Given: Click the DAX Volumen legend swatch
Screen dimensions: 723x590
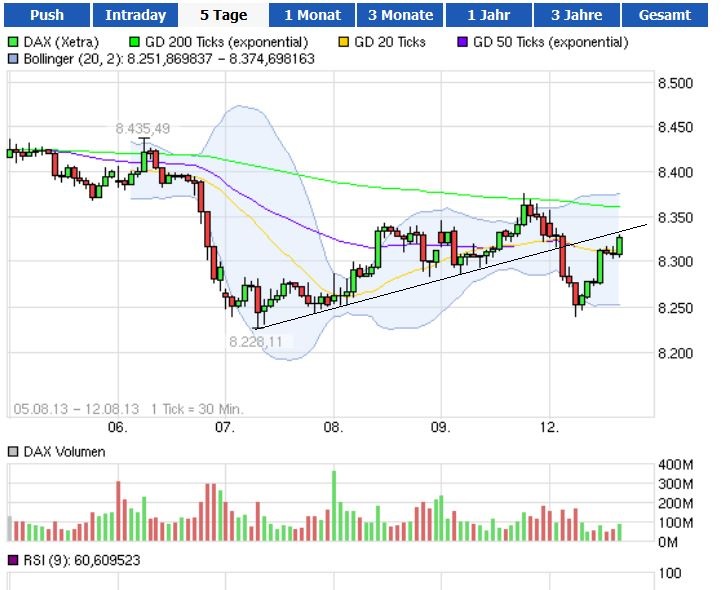Looking at the screenshot, I should (x=13, y=452).
